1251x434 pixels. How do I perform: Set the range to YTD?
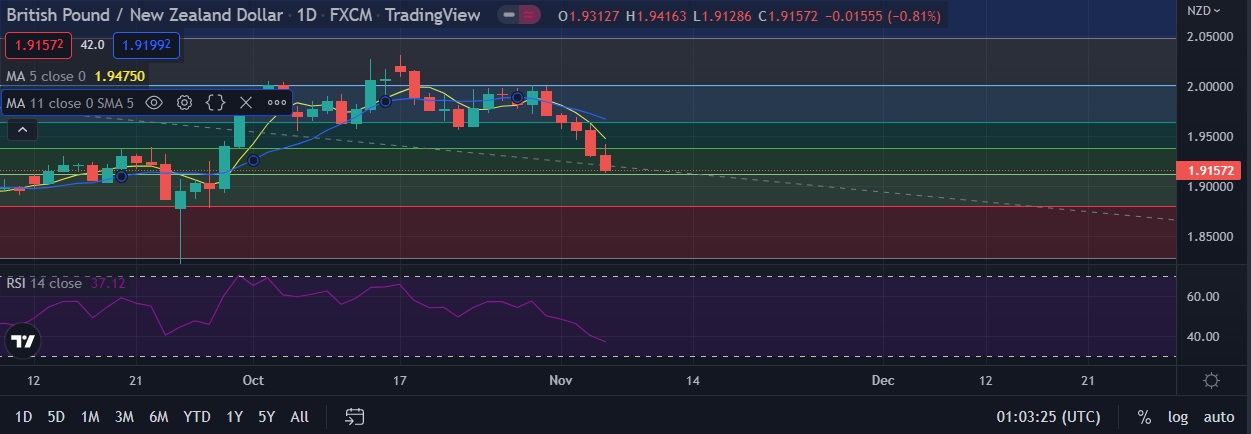point(197,417)
